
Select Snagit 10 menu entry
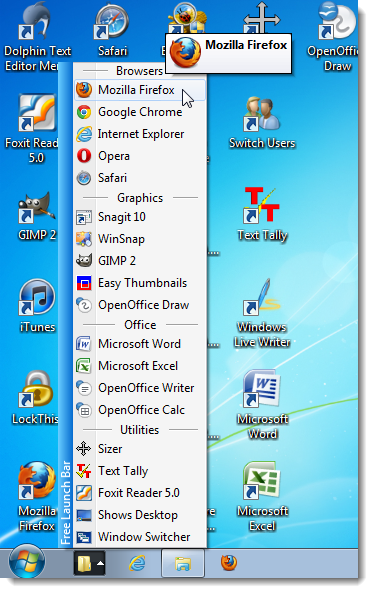click(x=140, y=217)
